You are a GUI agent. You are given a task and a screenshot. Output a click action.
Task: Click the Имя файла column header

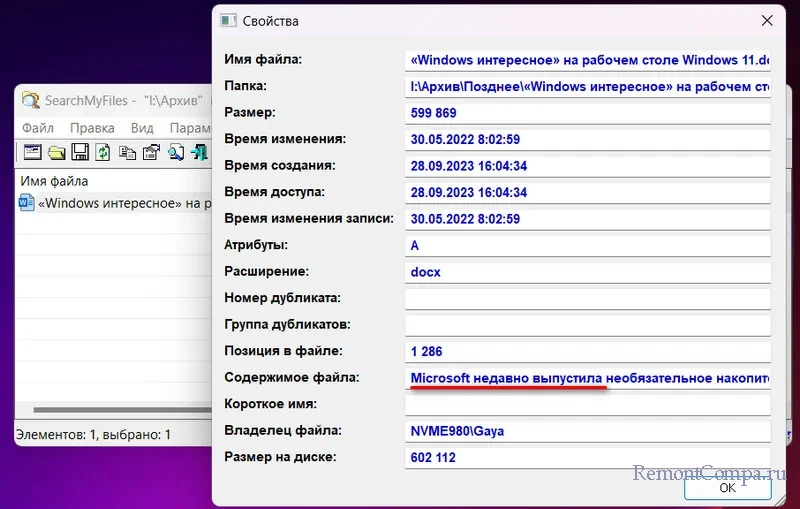coord(55,181)
